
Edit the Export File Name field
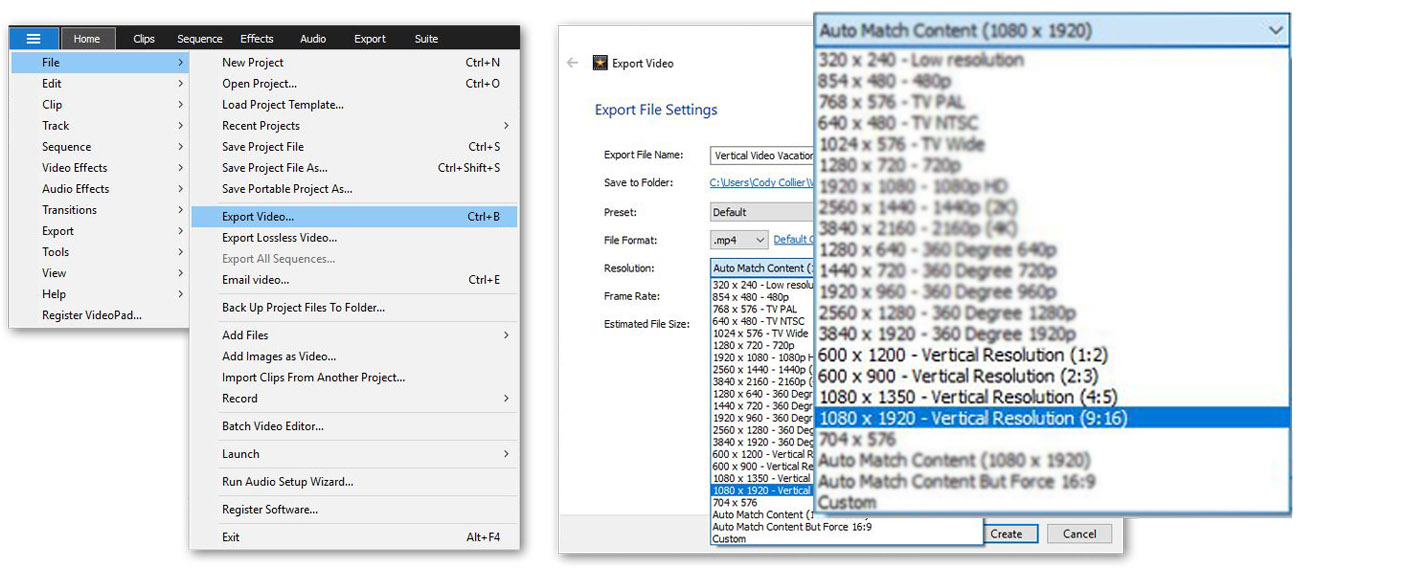[762, 156]
